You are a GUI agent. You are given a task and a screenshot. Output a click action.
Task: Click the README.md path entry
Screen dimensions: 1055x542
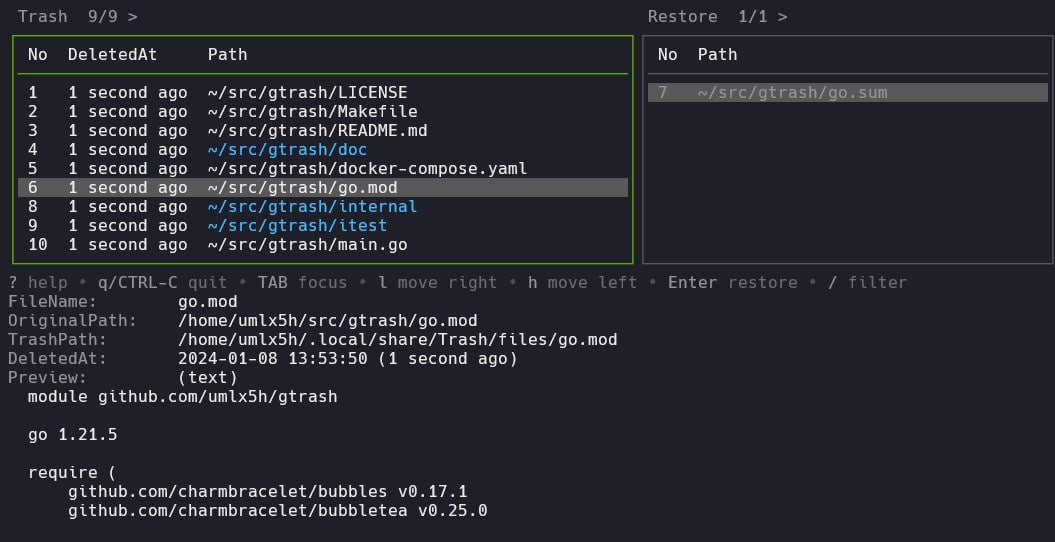tap(317, 130)
